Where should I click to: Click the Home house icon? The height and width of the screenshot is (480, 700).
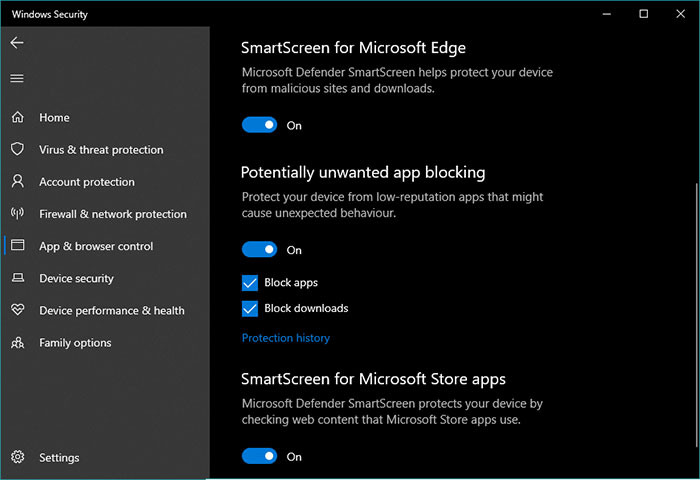(17, 117)
